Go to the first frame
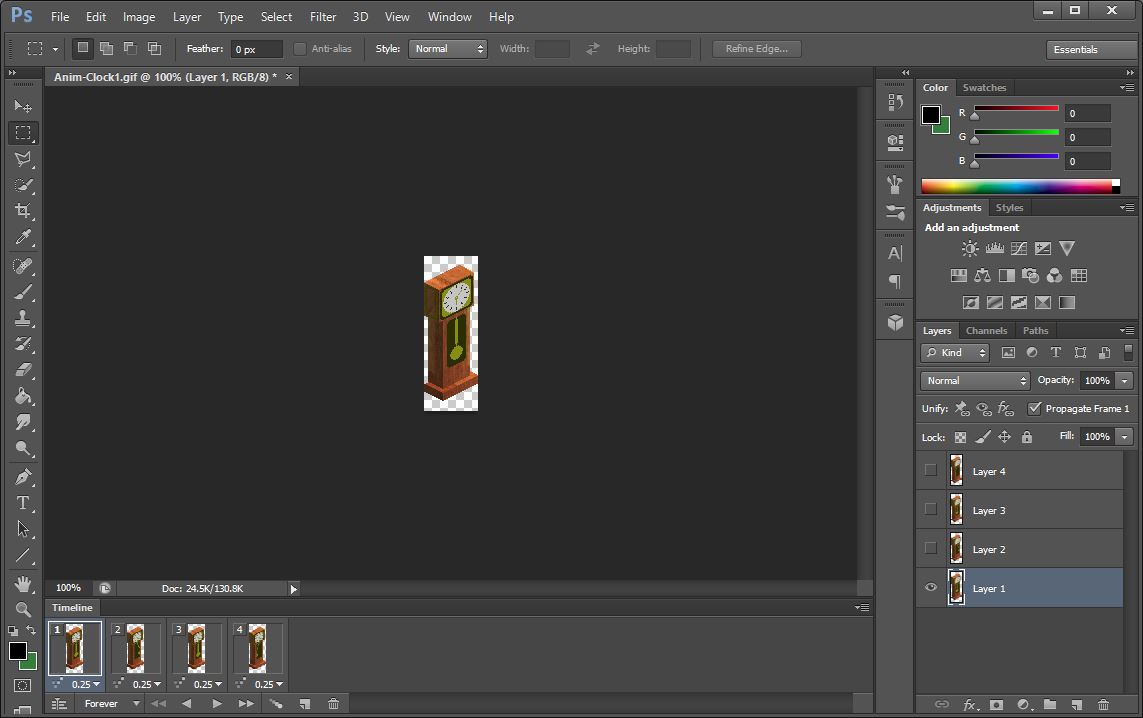1143x718 pixels. point(157,703)
